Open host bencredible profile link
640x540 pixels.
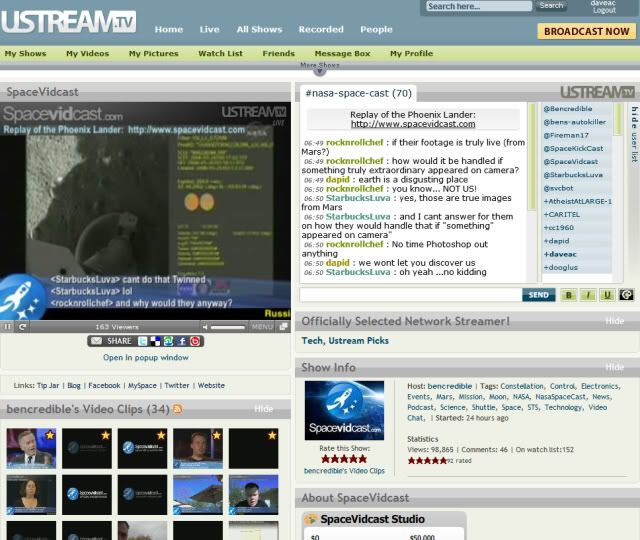(449, 386)
